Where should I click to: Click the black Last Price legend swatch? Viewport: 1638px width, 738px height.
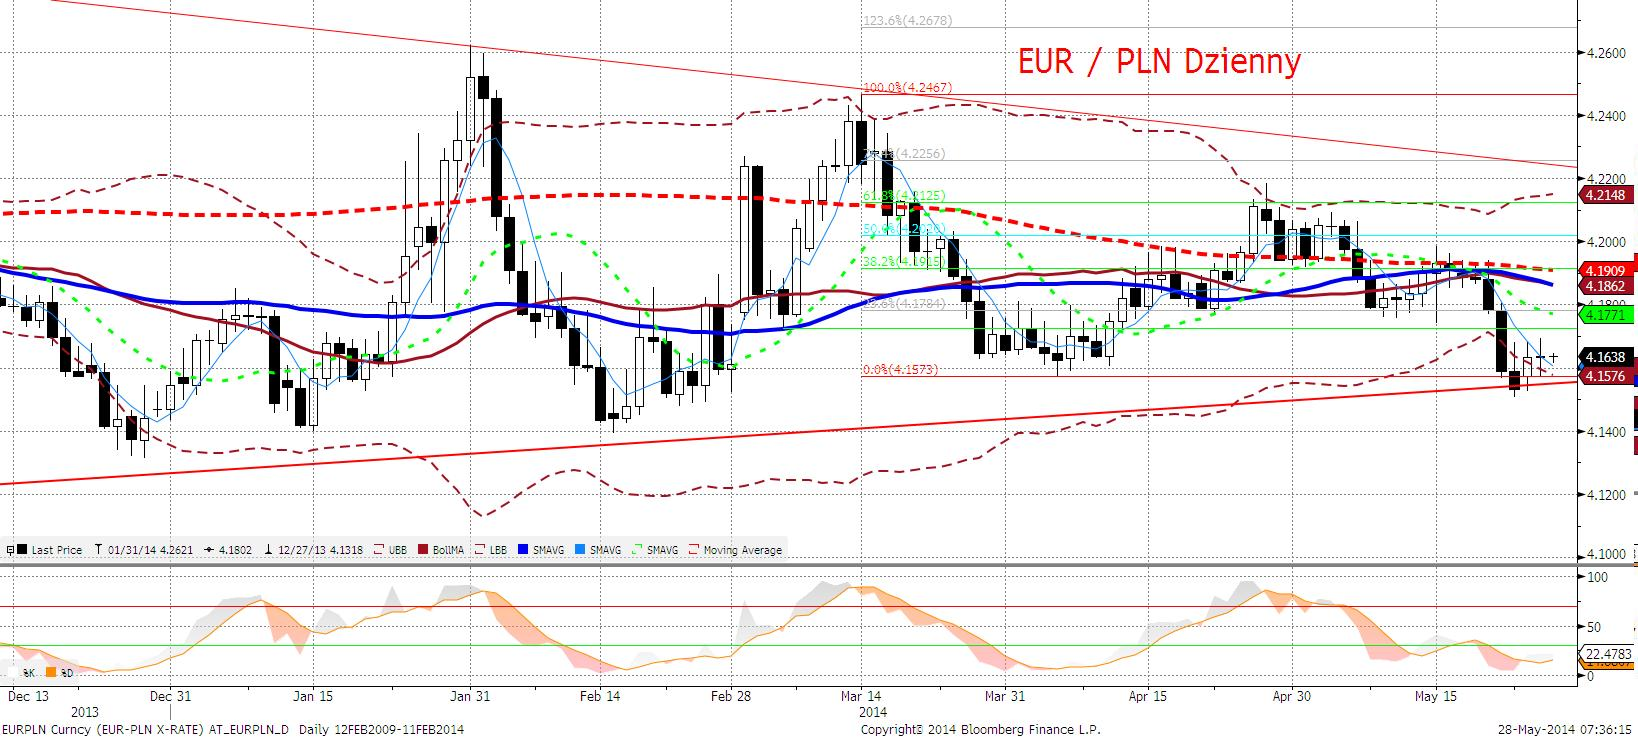(x=22, y=550)
